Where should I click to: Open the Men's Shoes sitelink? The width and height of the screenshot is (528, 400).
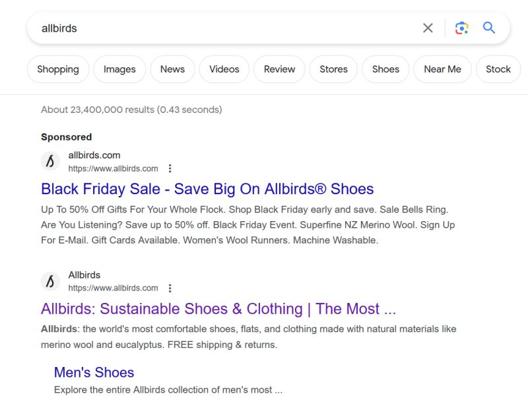click(94, 372)
